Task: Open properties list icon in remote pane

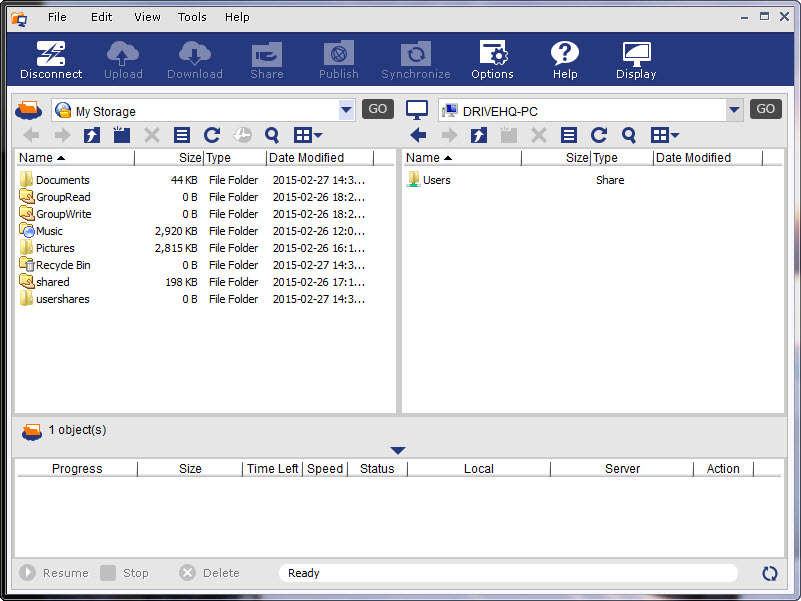Action: coord(182,135)
